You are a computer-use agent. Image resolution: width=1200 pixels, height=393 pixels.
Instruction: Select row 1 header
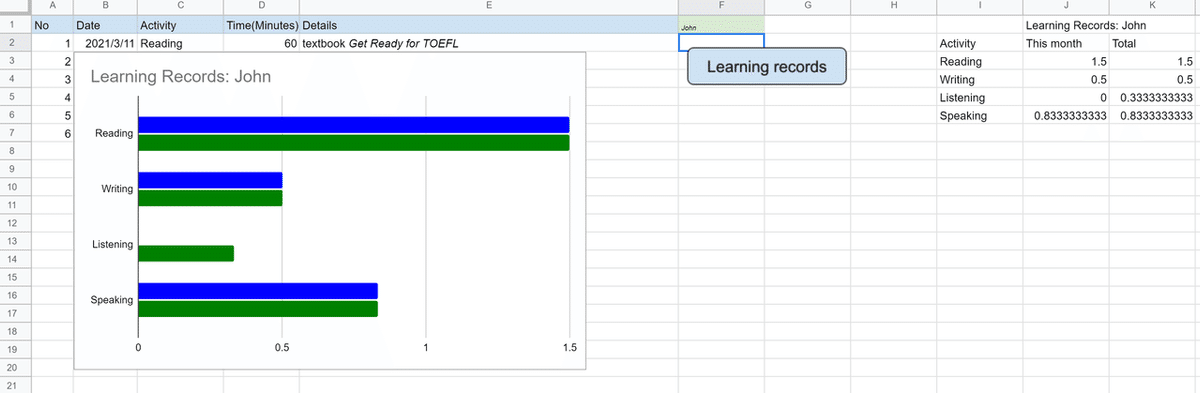(x=15, y=24)
